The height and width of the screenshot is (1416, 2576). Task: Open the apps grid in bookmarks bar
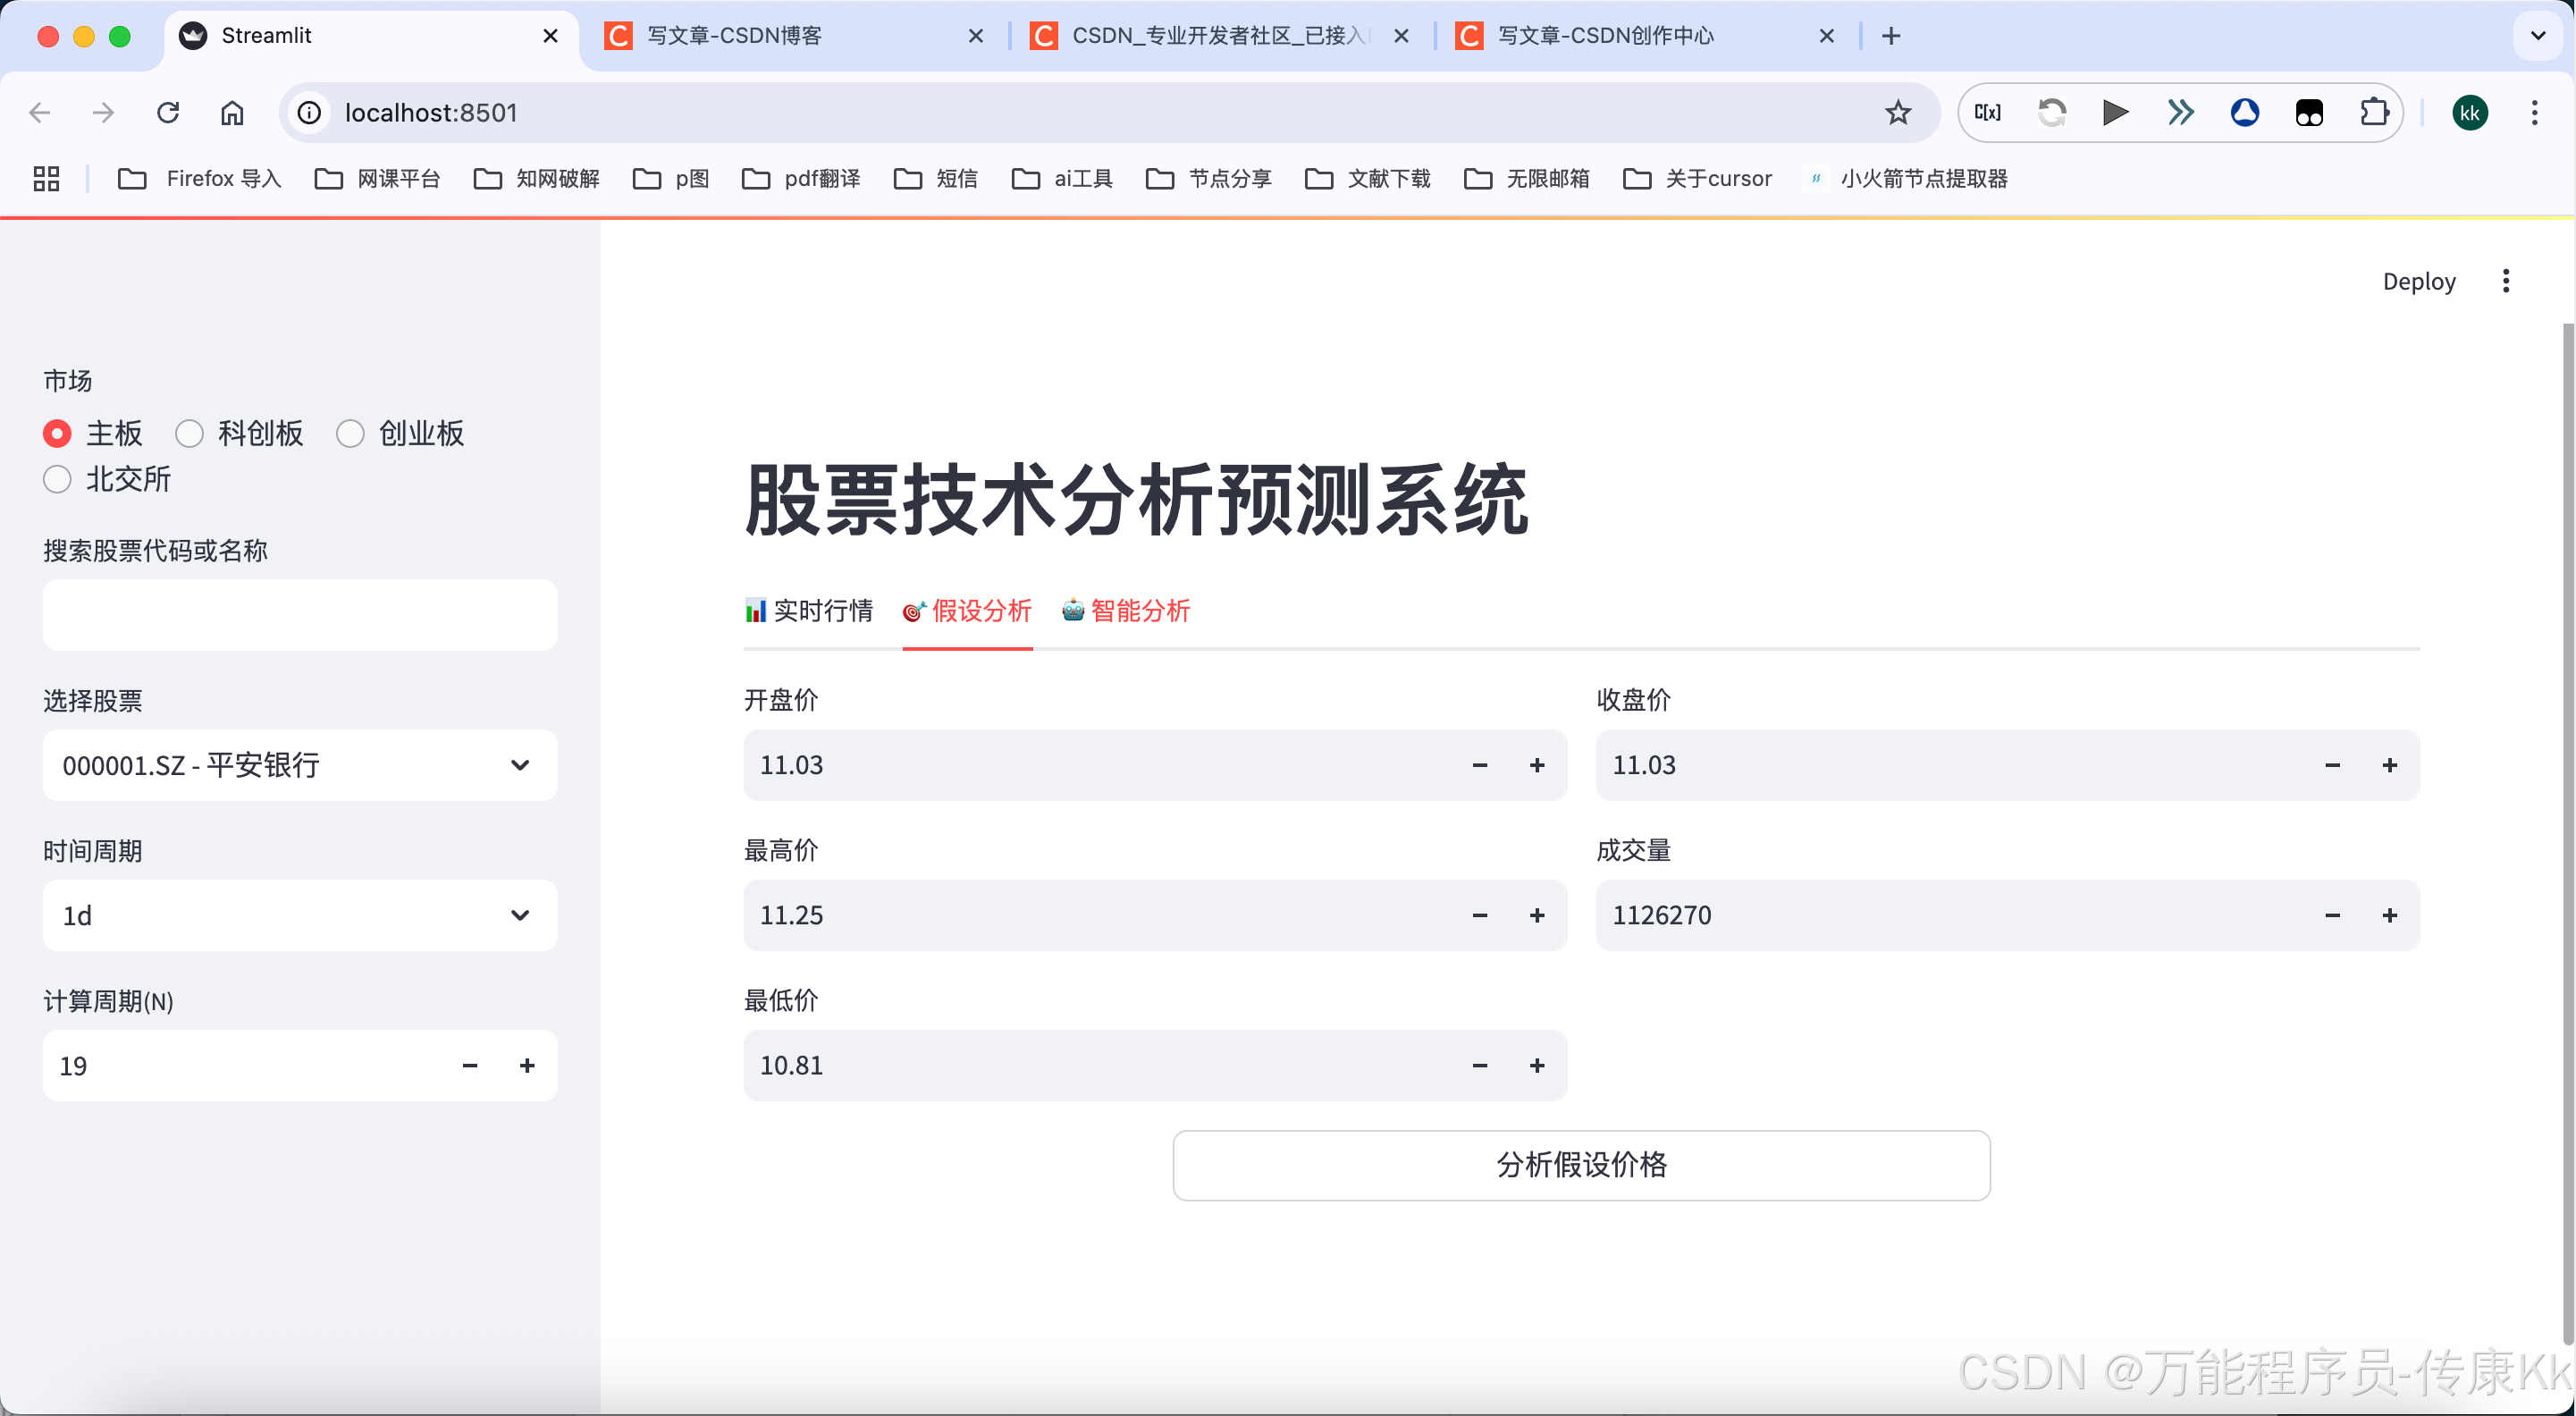tap(46, 179)
